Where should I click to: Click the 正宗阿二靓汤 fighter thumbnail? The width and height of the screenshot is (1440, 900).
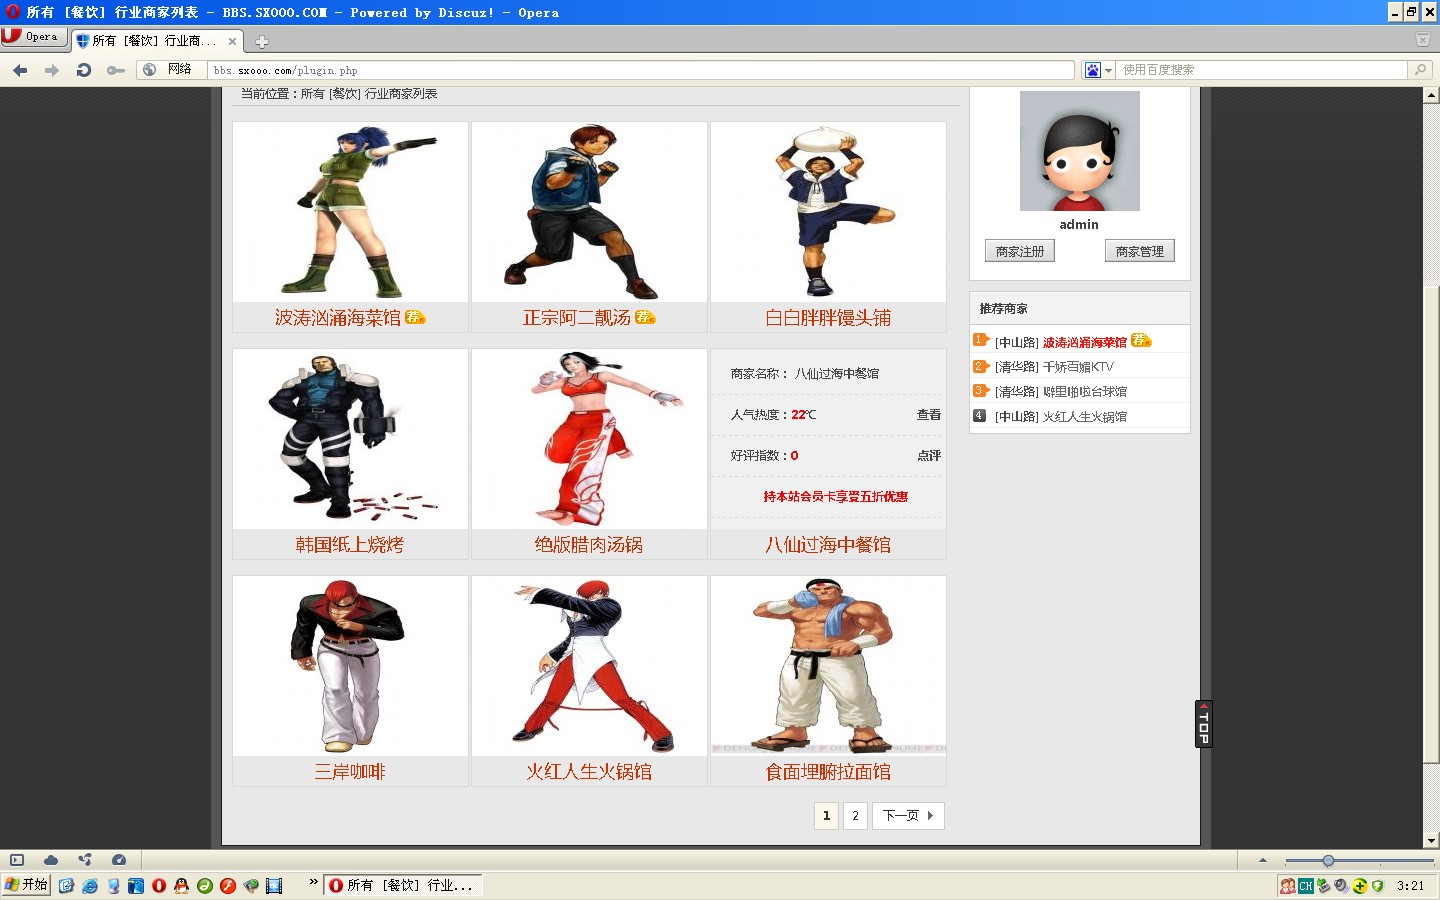[589, 212]
